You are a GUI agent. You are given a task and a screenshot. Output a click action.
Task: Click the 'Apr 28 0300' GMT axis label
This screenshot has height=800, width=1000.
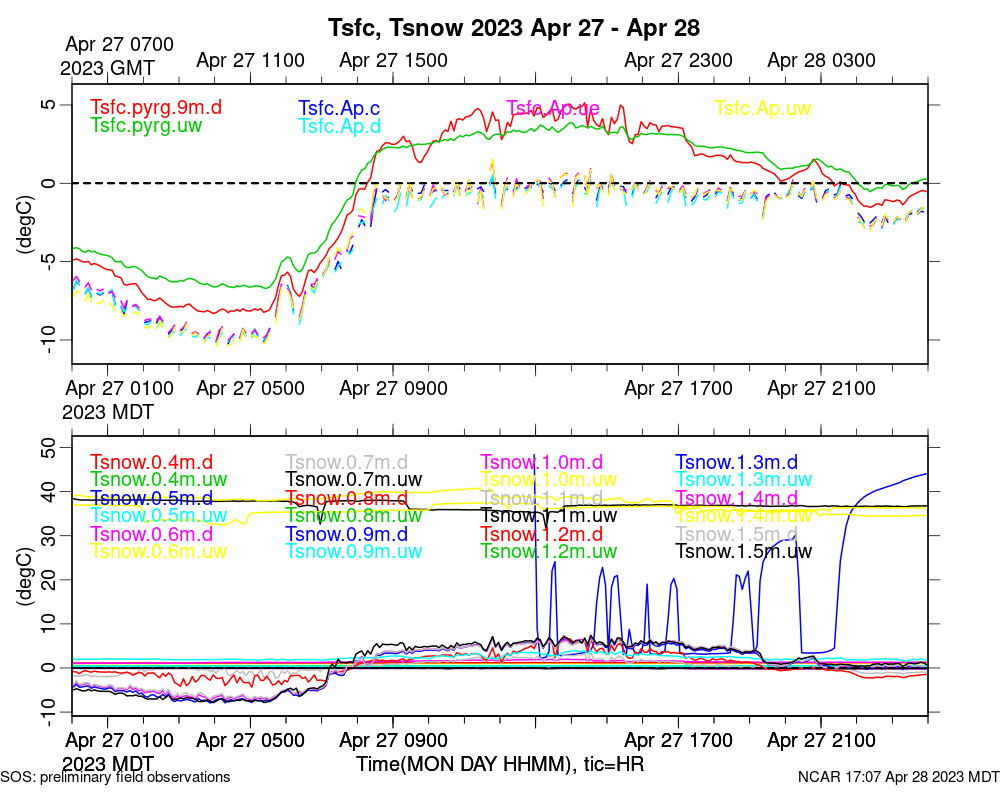pos(821,61)
